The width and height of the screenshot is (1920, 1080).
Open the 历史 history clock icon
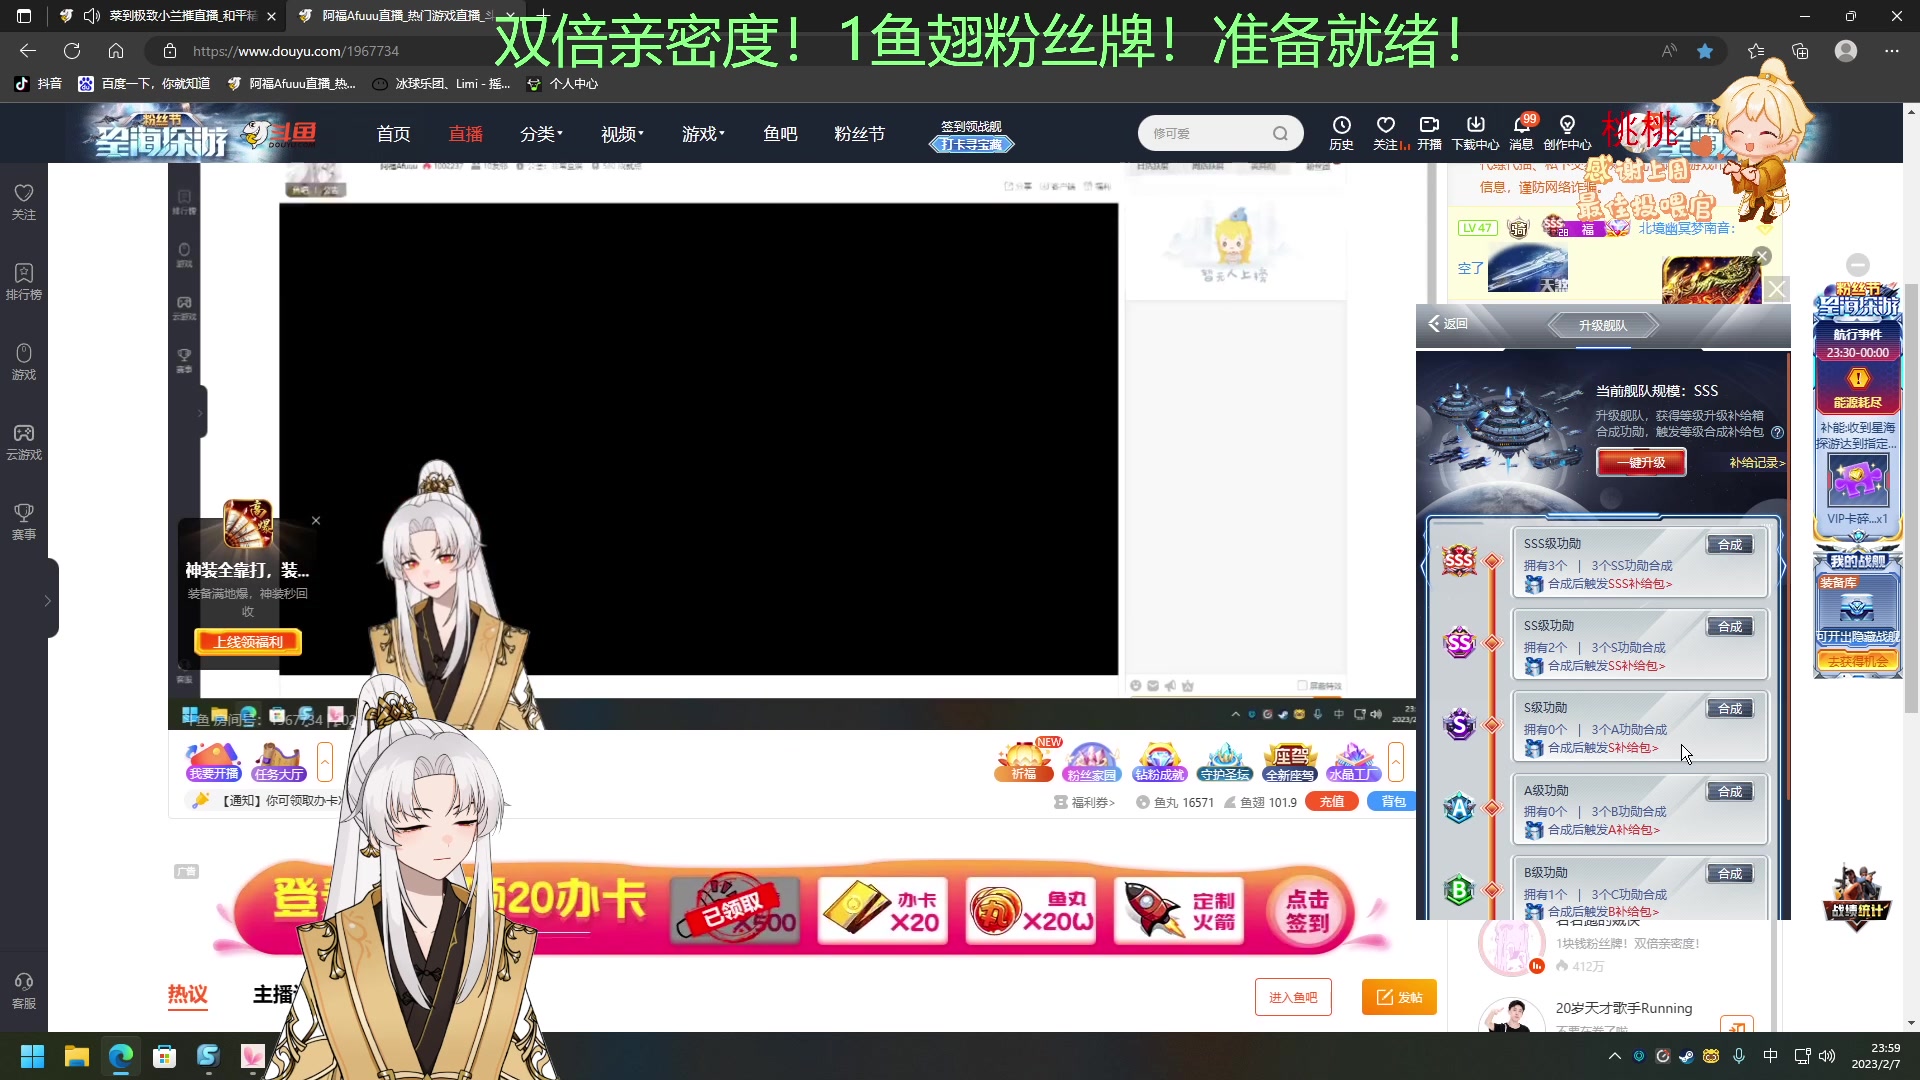click(x=1341, y=132)
